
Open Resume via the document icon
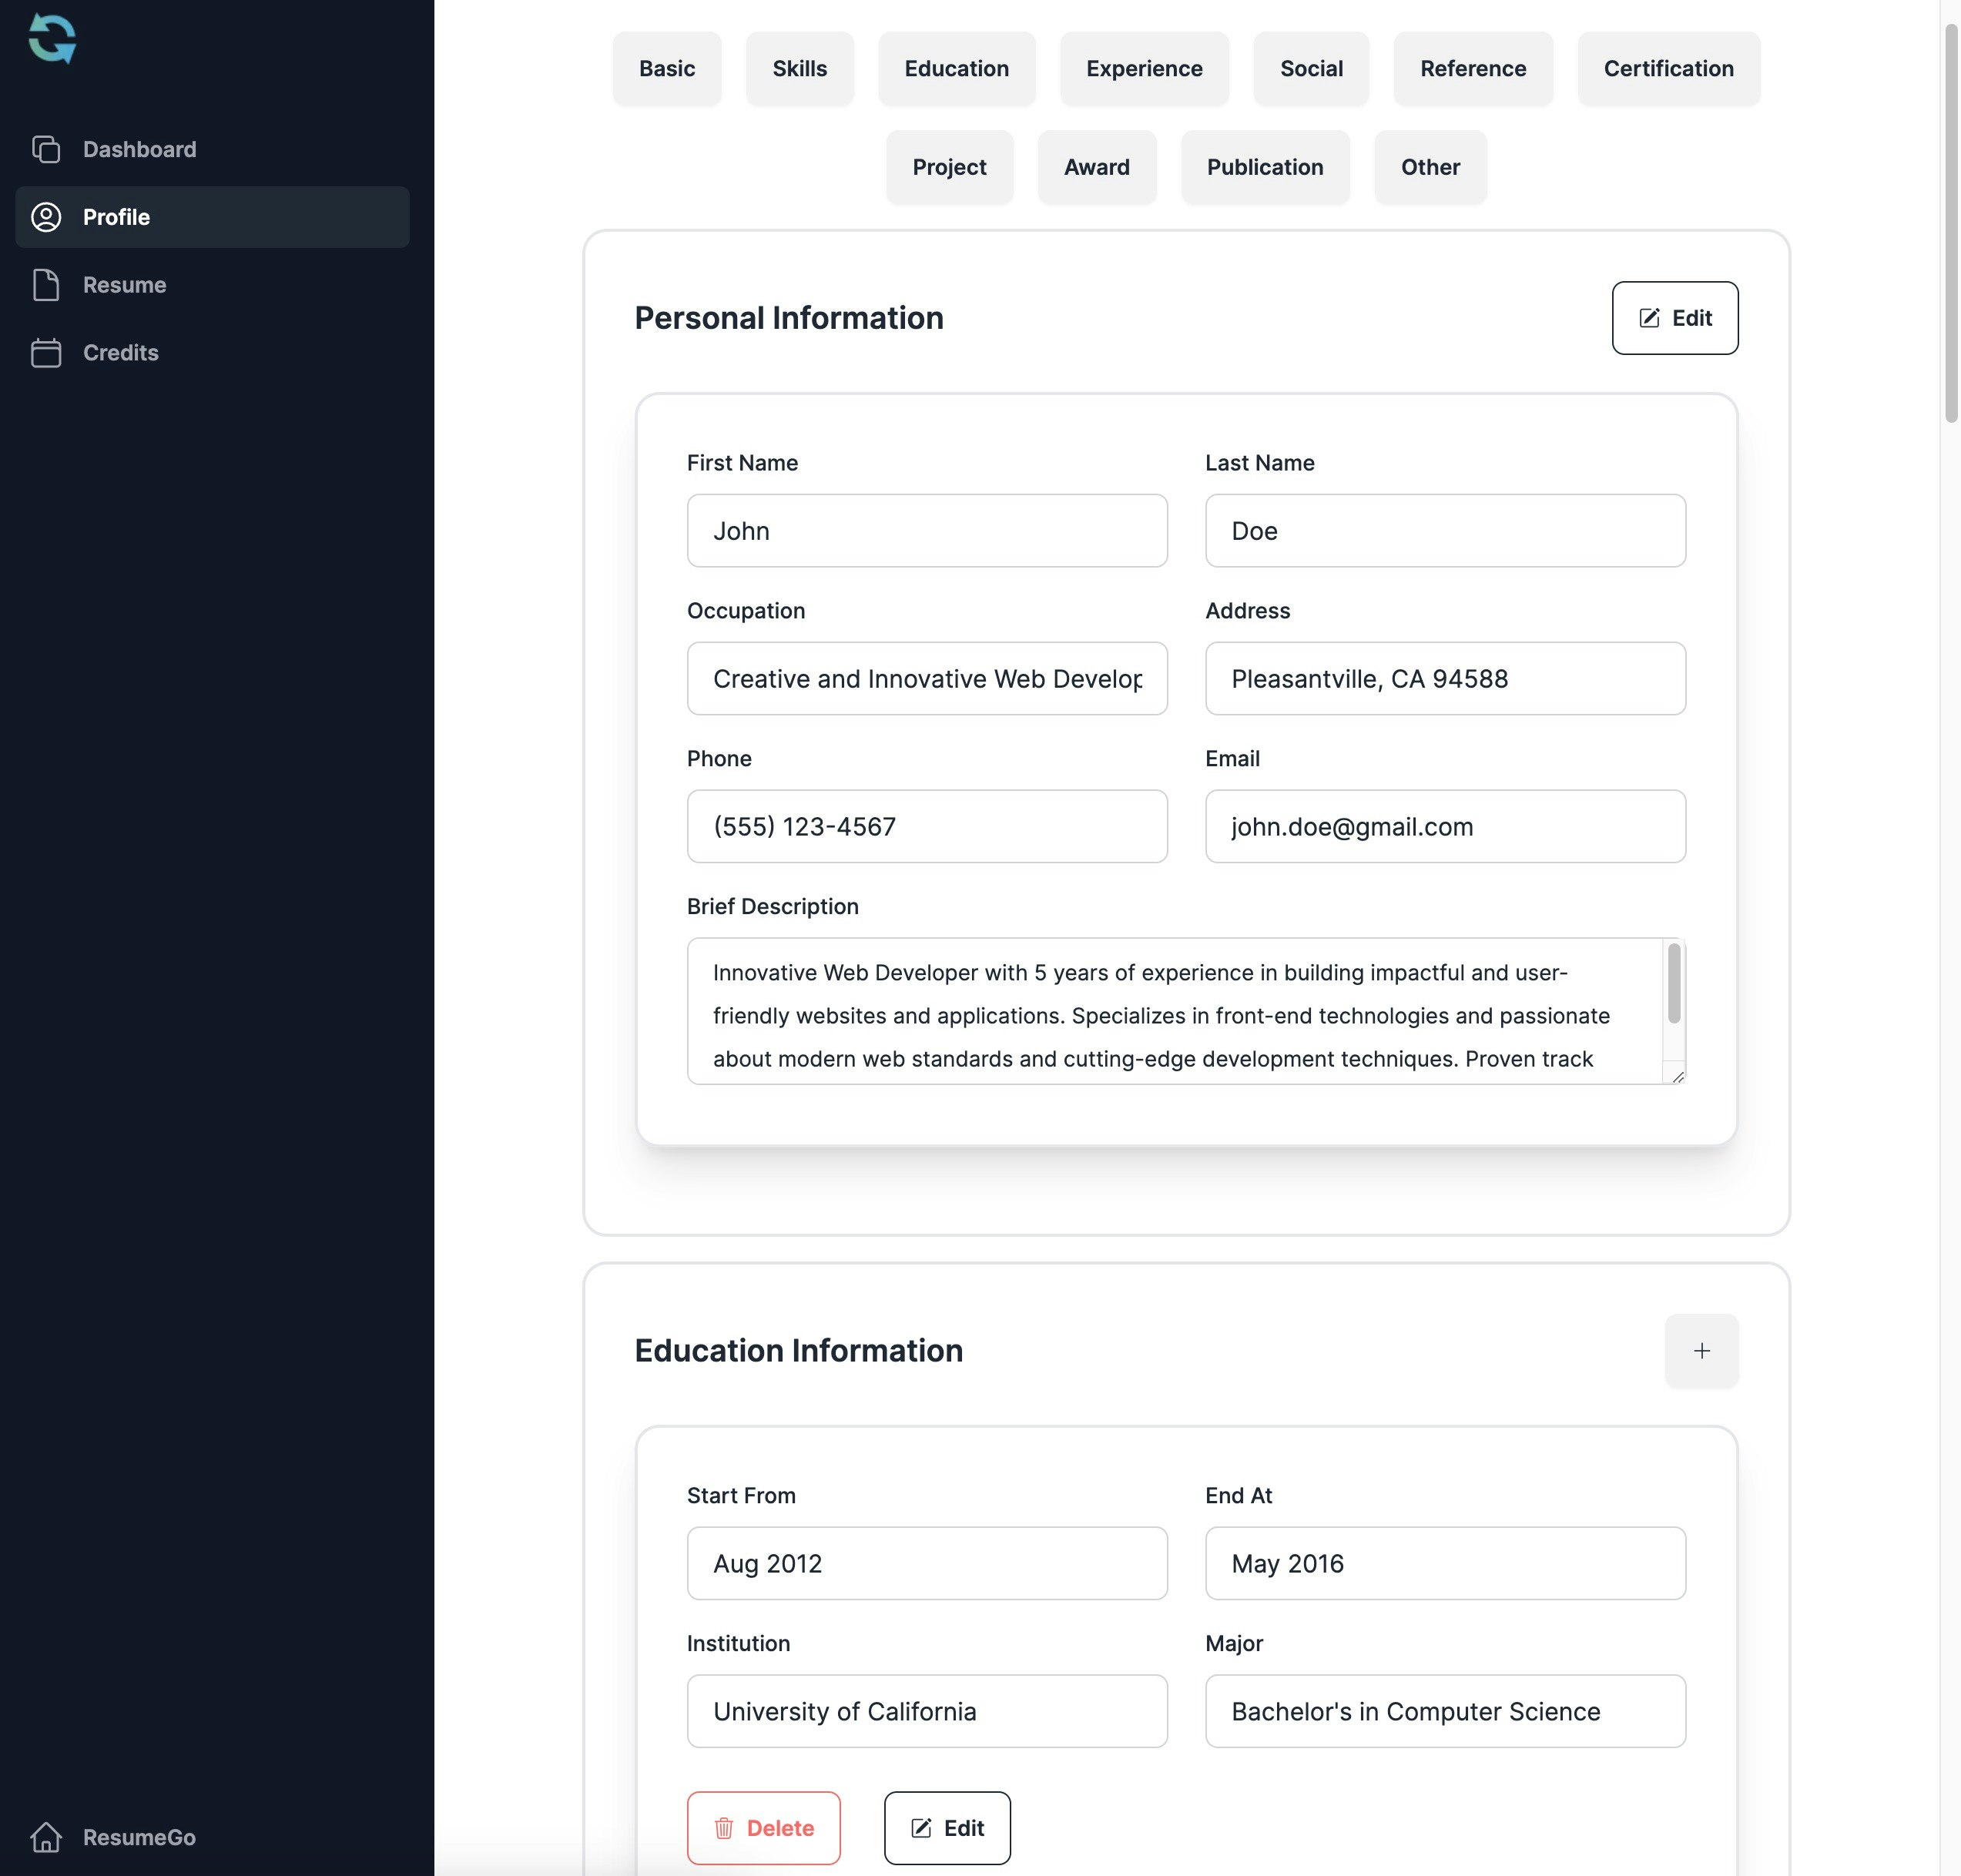(46, 285)
